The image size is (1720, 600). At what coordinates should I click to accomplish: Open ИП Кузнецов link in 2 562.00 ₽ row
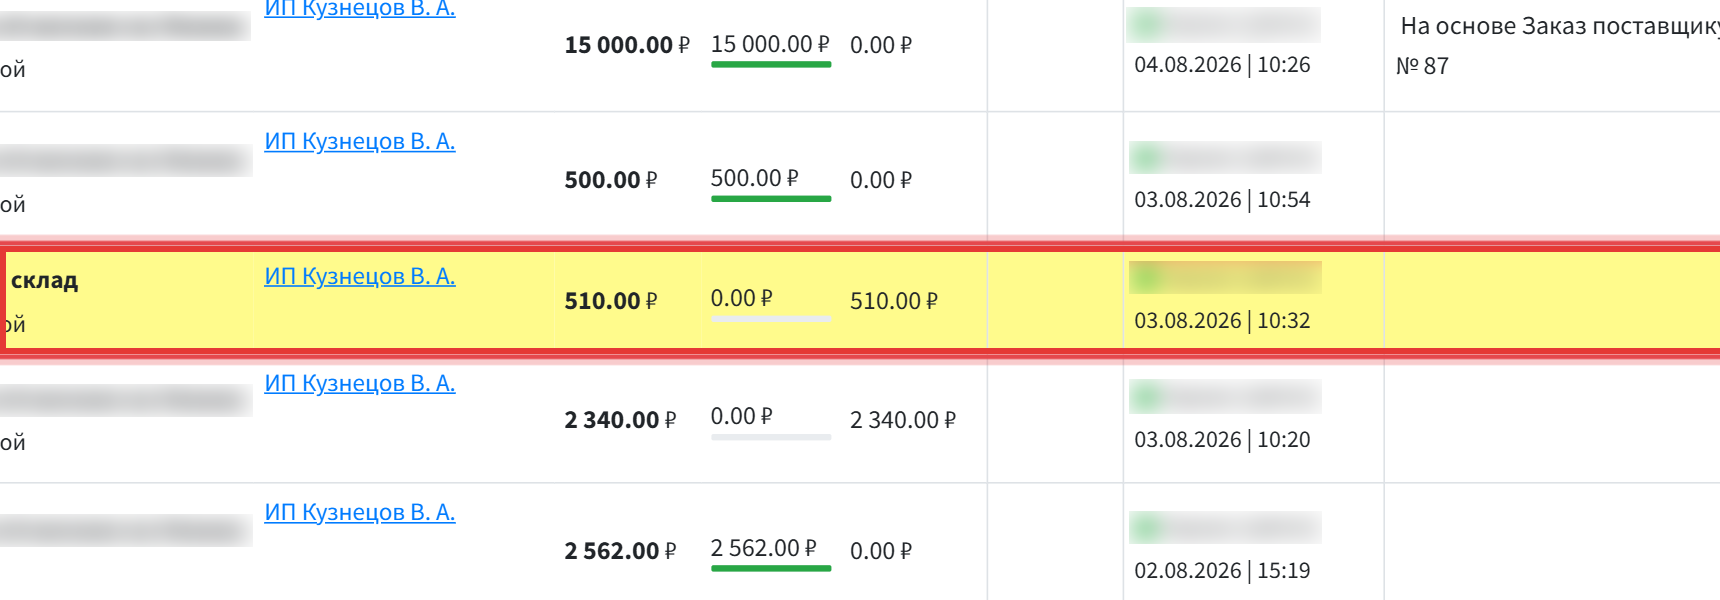(x=360, y=513)
